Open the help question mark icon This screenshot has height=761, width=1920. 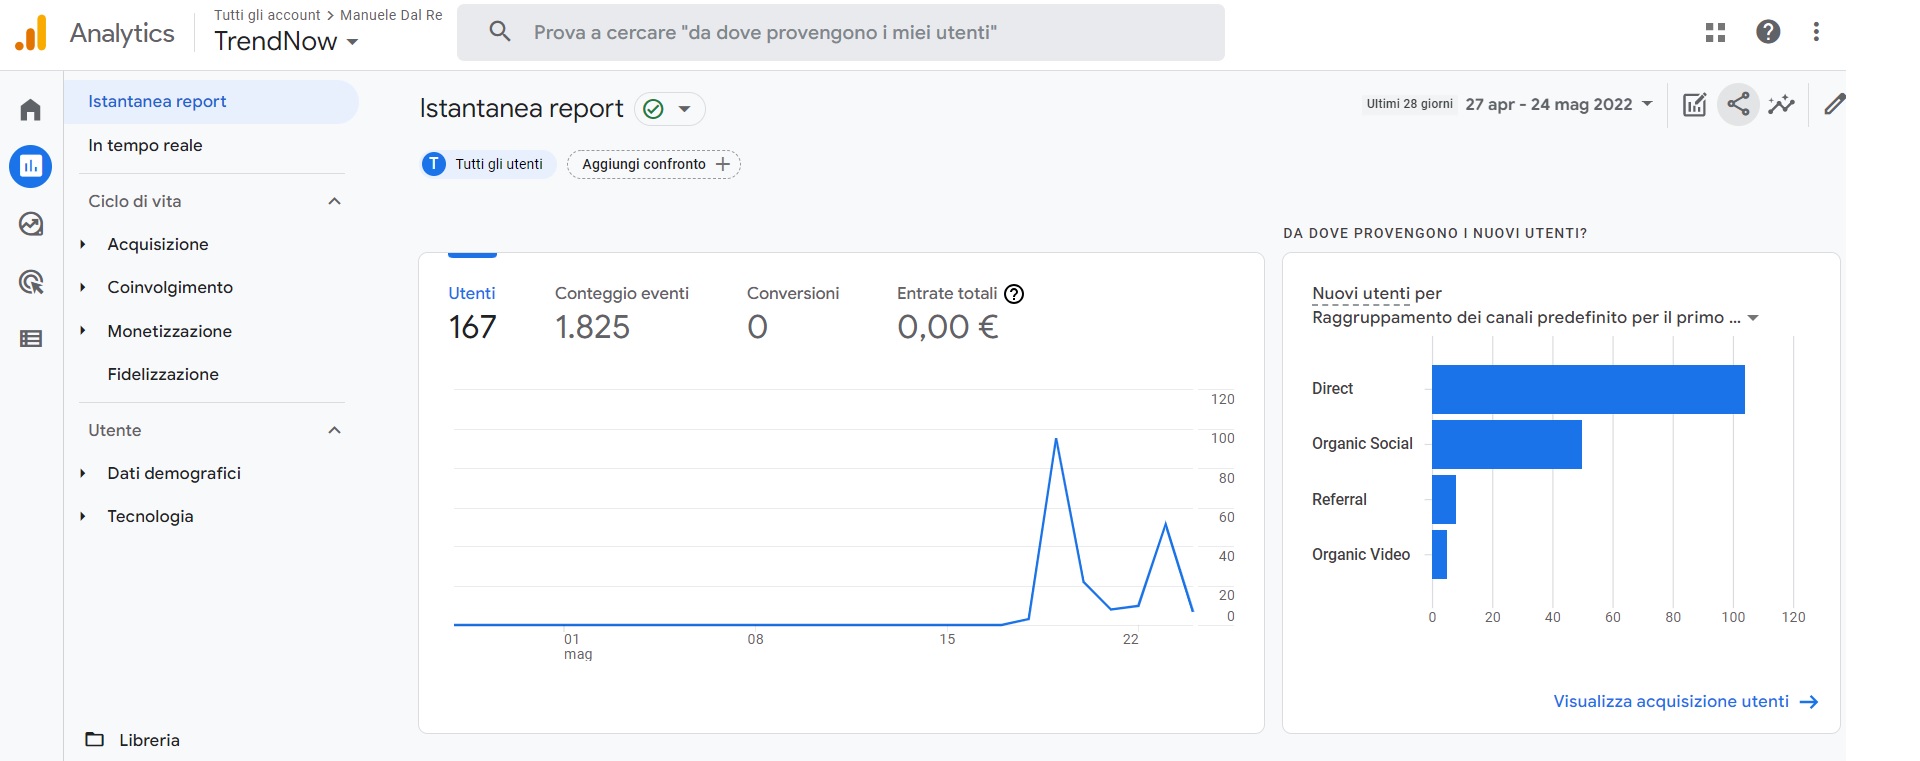tap(1767, 32)
